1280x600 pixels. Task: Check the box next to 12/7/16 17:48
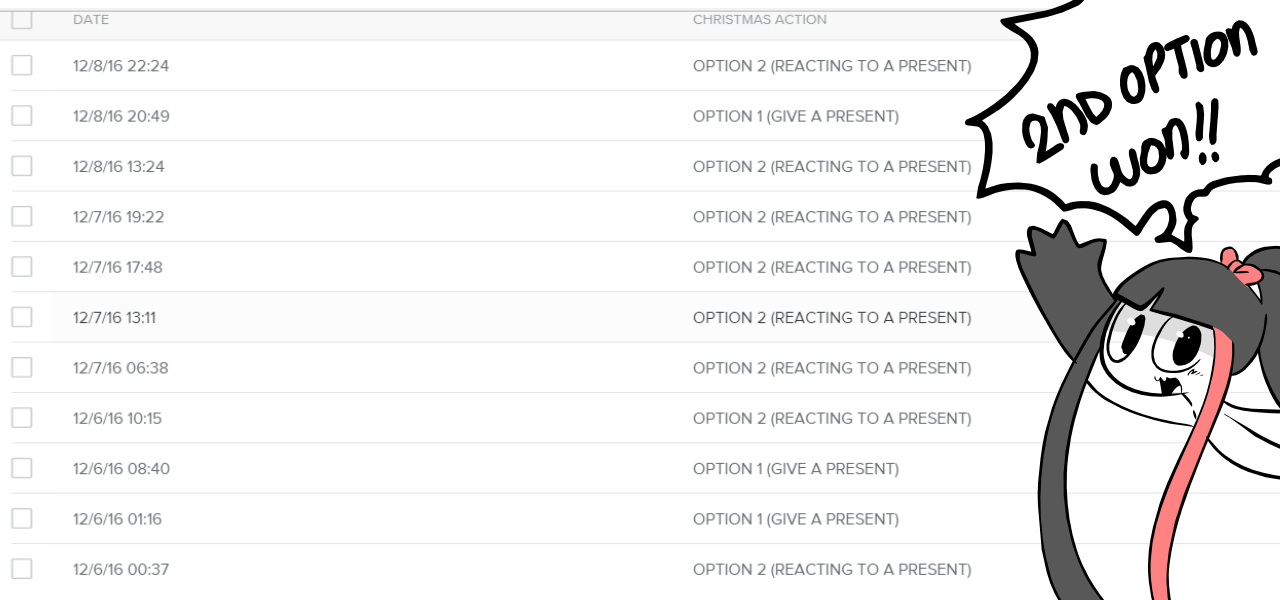coord(22,267)
